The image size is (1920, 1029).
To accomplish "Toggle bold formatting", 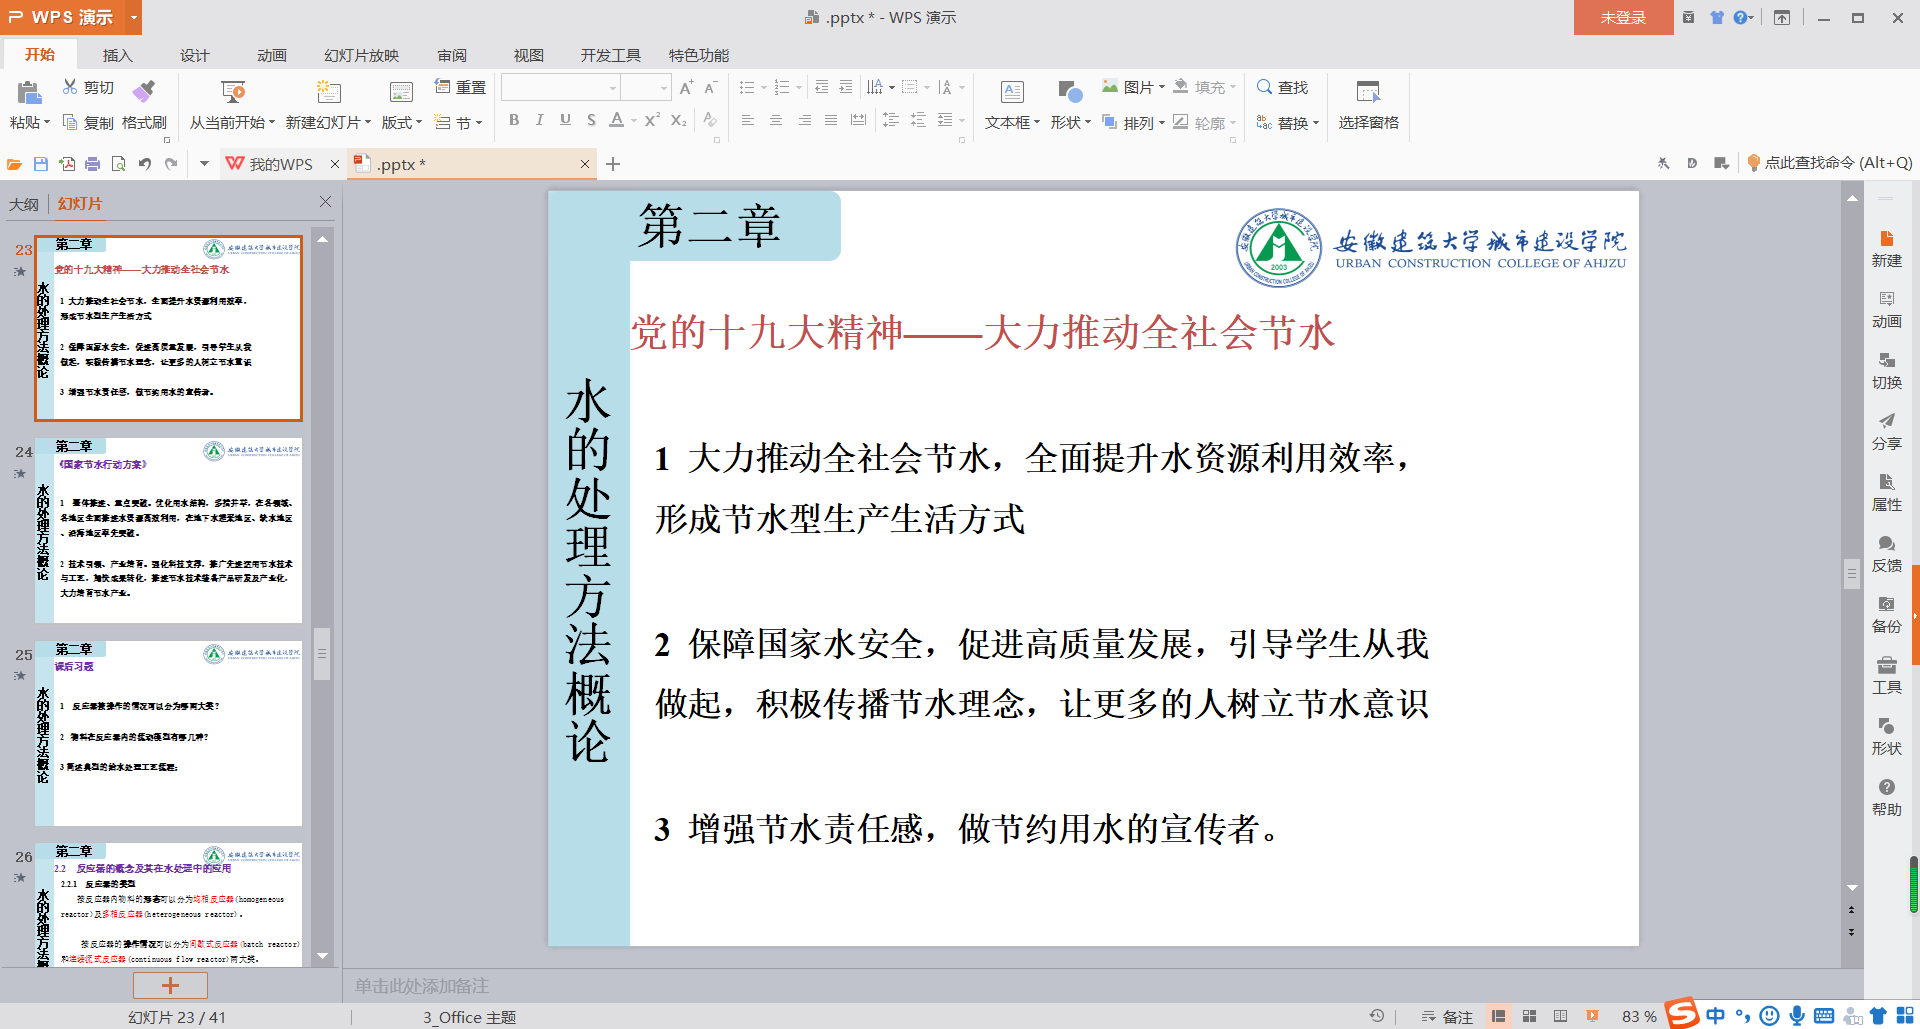I will 514,120.
